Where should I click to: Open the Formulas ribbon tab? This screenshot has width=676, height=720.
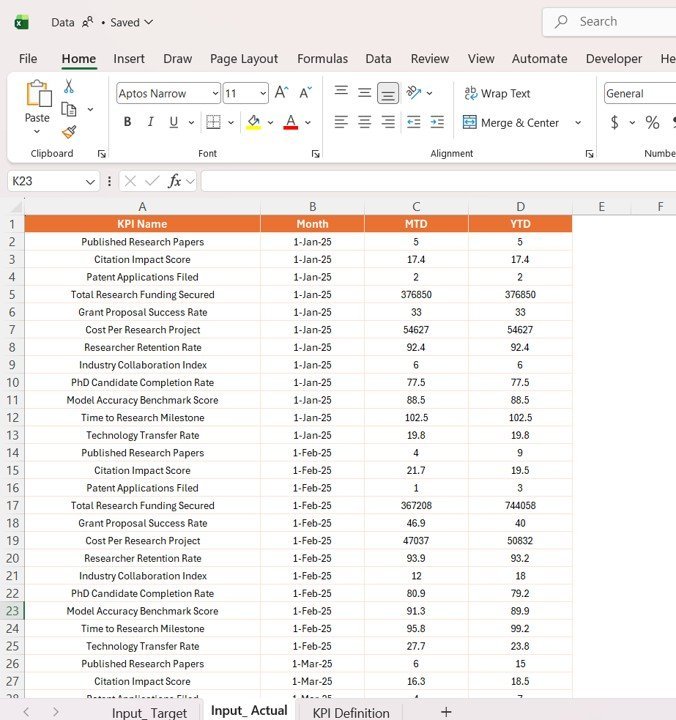(x=322, y=59)
